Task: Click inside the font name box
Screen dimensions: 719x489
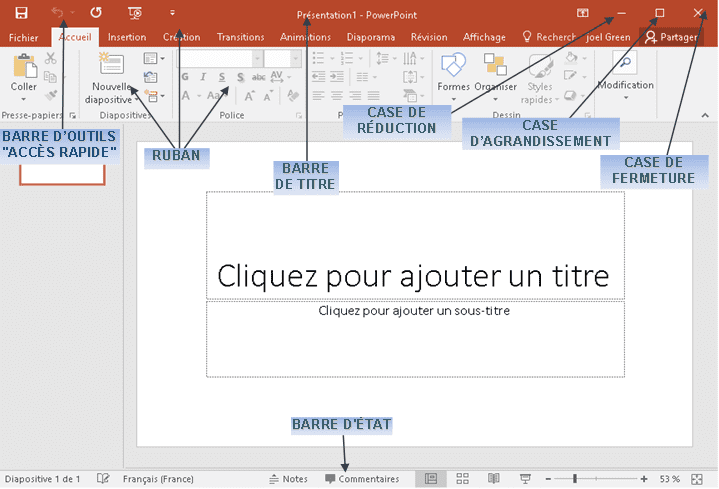Action: (x=216, y=59)
